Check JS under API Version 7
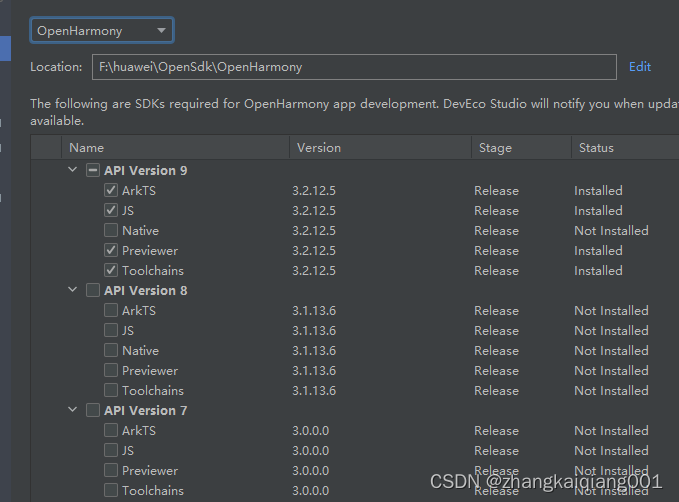The height and width of the screenshot is (502, 679). 111,450
